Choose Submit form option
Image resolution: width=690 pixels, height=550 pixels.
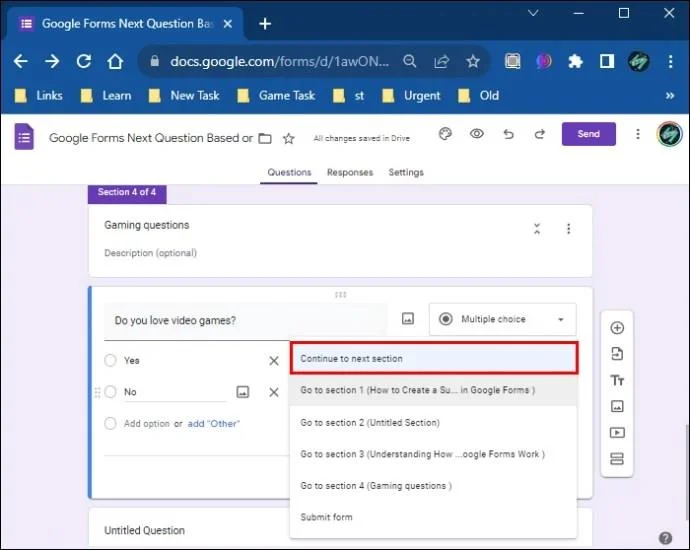coord(434,517)
